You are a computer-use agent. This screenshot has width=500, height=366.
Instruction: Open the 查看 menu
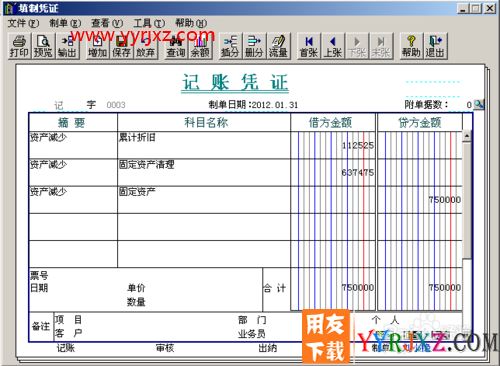coord(107,23)
